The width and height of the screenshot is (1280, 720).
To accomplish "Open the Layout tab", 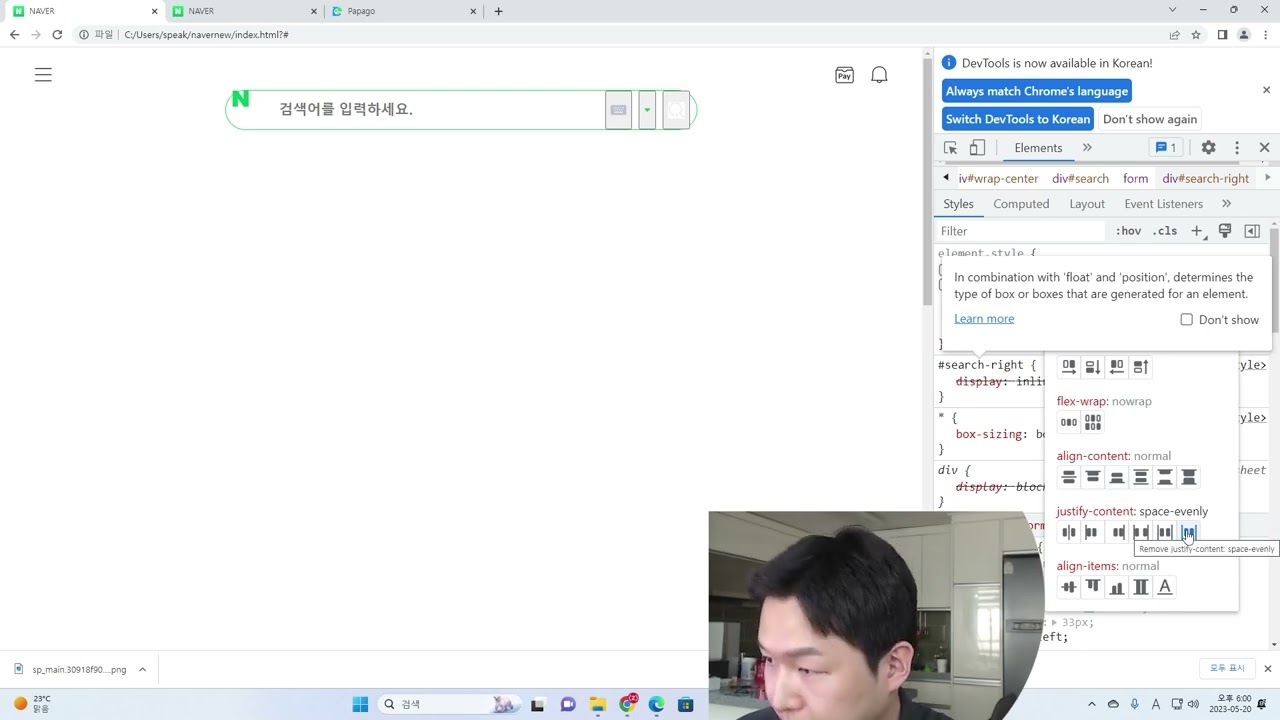I will coord(1087,204).
